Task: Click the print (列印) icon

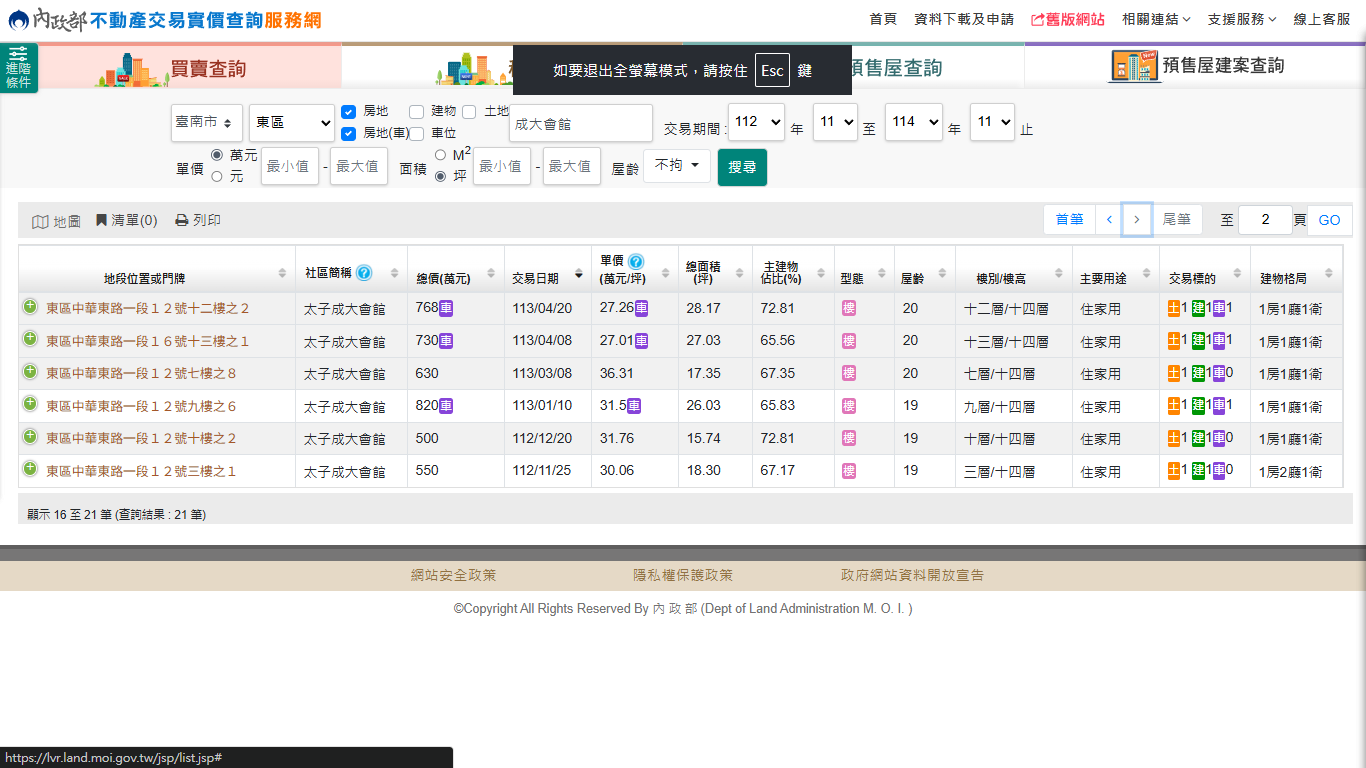Action: pyautogui.click(x=181, y=220)
